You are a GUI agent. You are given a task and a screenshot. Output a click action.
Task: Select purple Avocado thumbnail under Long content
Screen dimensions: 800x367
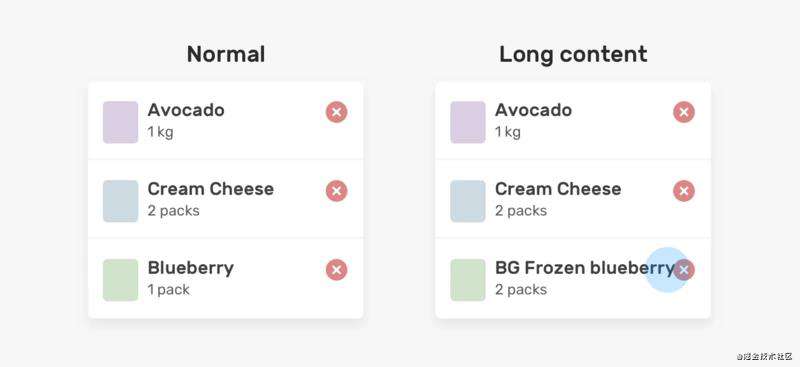click(468, 122)
